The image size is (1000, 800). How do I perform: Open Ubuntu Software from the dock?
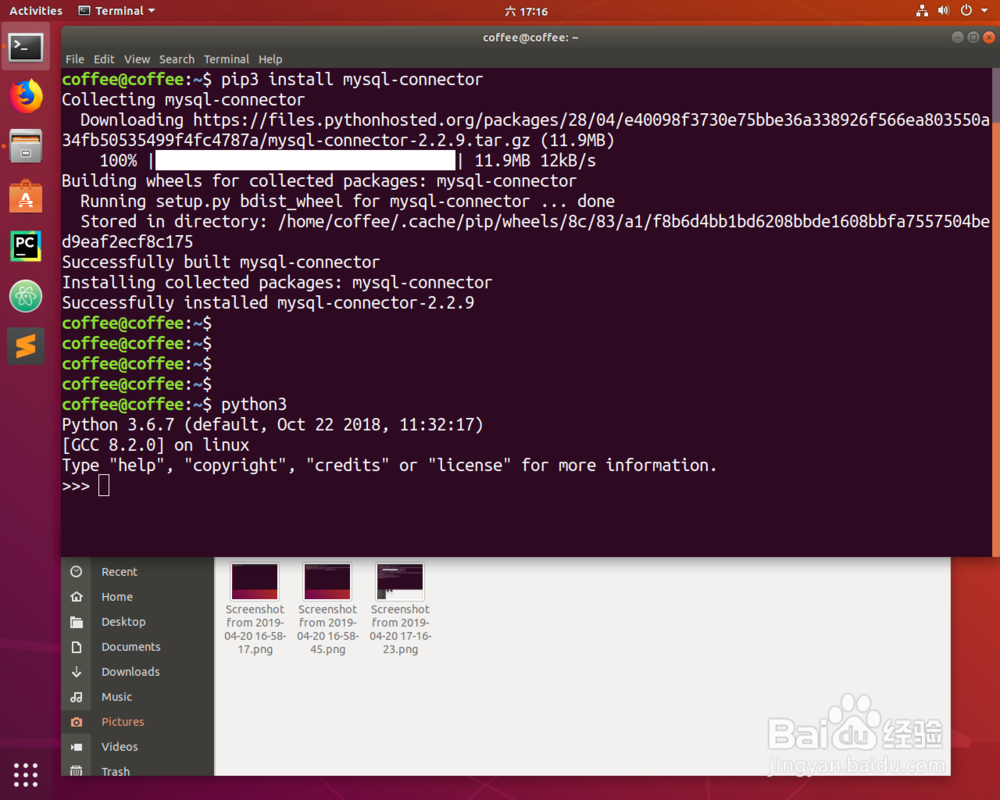26,196
